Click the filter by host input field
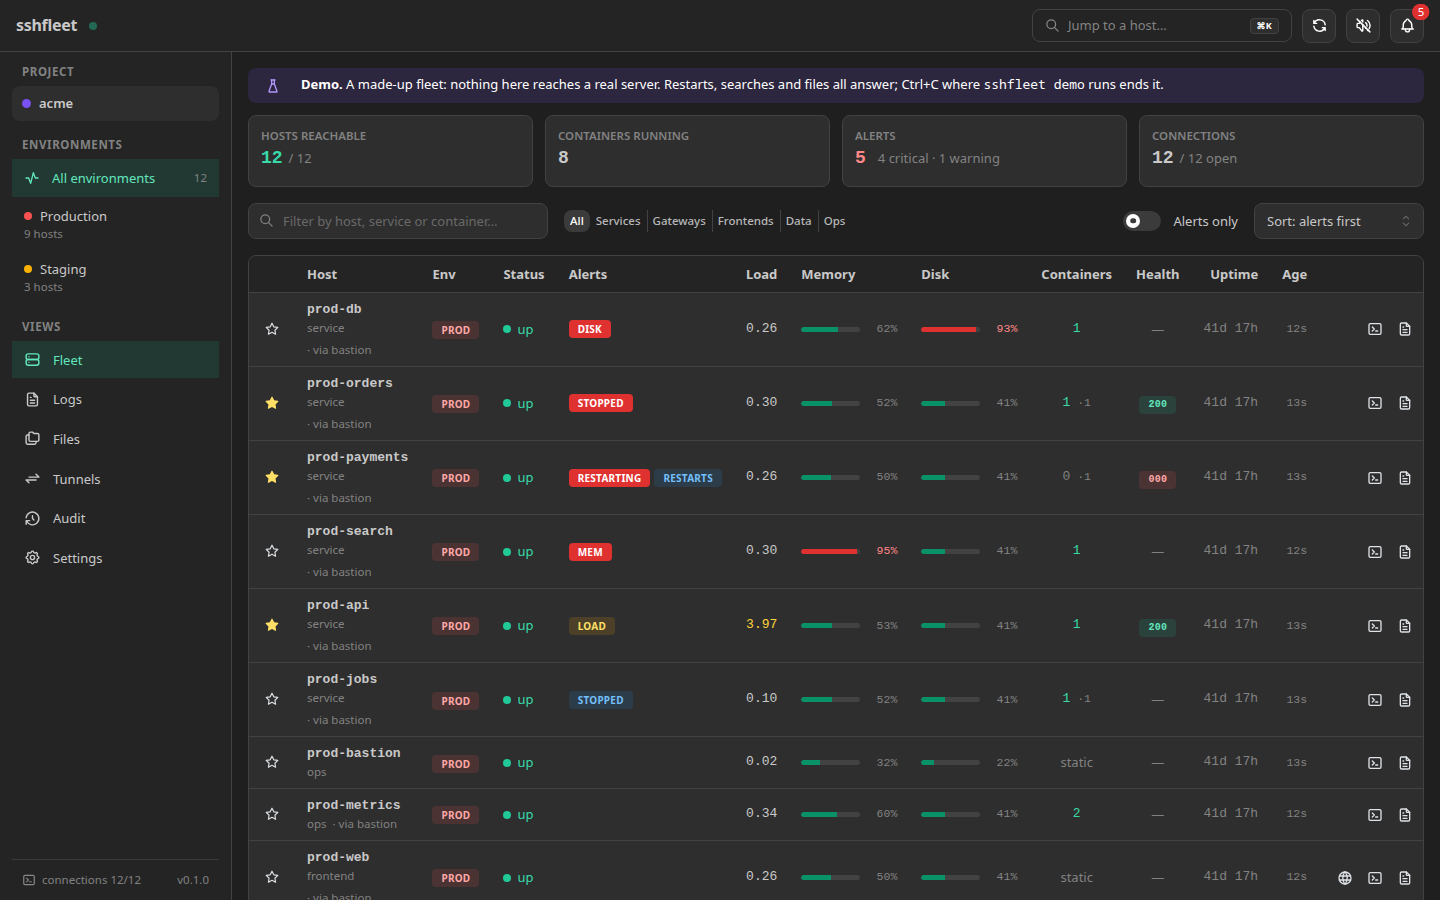This screenshot has width=1440, height=900. click(x=398, y=221)
